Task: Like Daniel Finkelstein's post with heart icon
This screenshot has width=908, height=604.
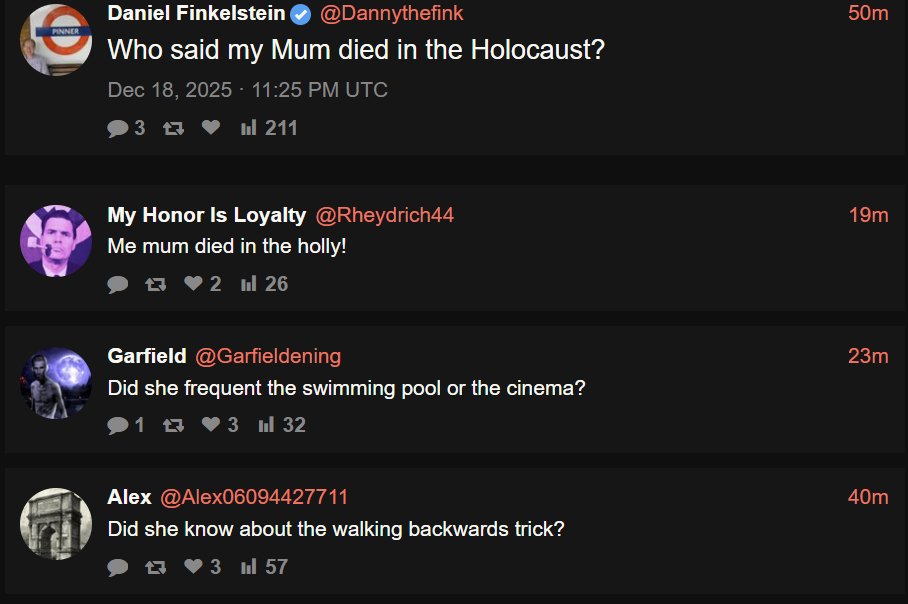Action: 211,127
